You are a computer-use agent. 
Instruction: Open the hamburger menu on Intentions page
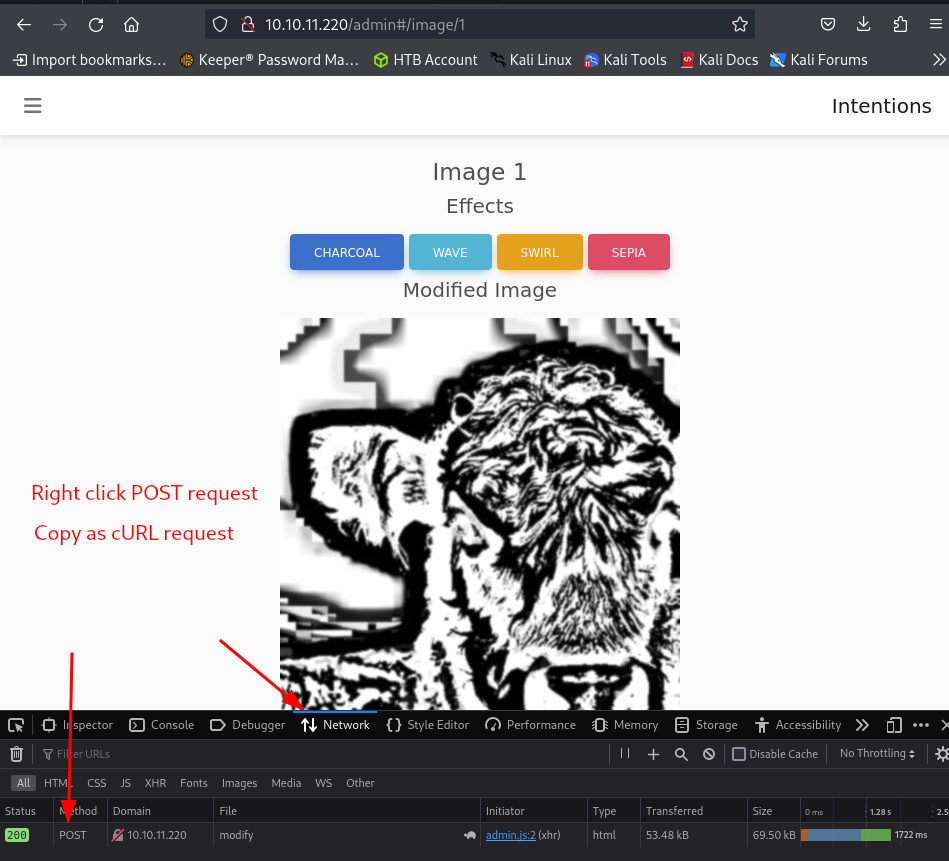(33, 106)
